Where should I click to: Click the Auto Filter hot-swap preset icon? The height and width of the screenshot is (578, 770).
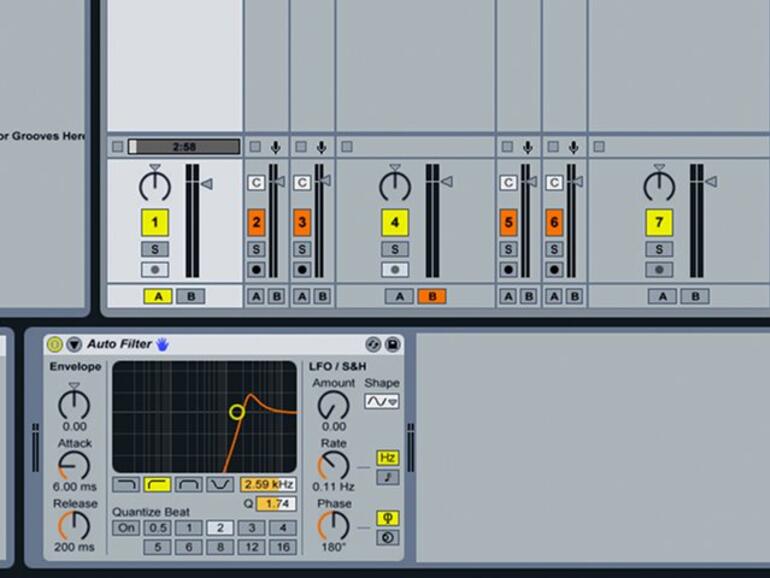pos(373,344)
